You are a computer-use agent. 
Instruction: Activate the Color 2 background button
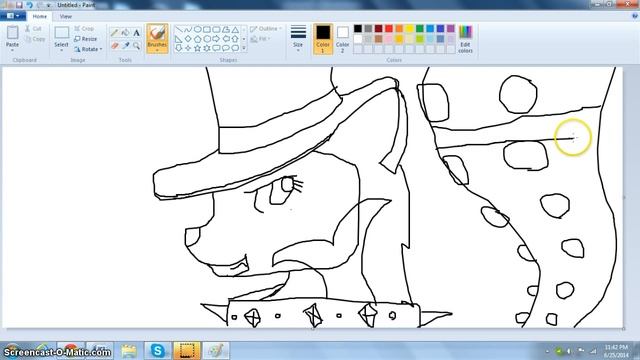coord(342,39)
